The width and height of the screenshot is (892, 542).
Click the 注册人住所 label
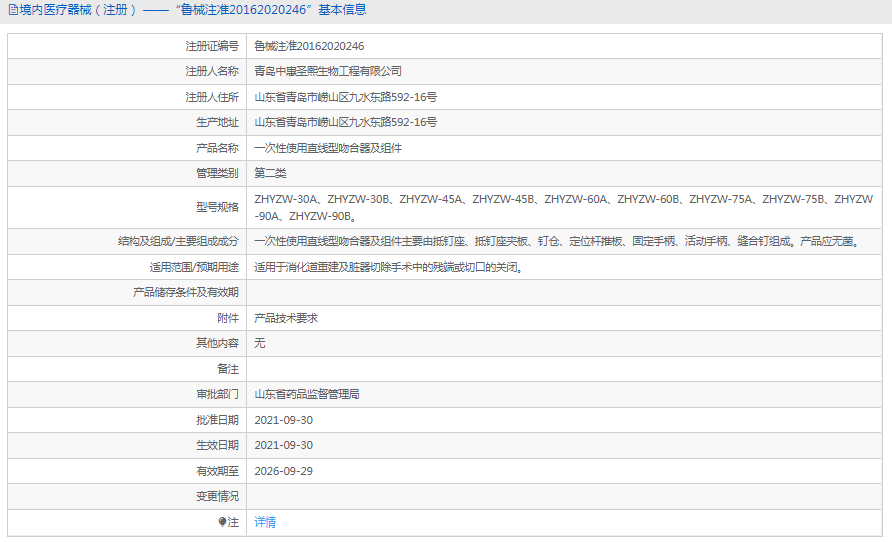212,97
